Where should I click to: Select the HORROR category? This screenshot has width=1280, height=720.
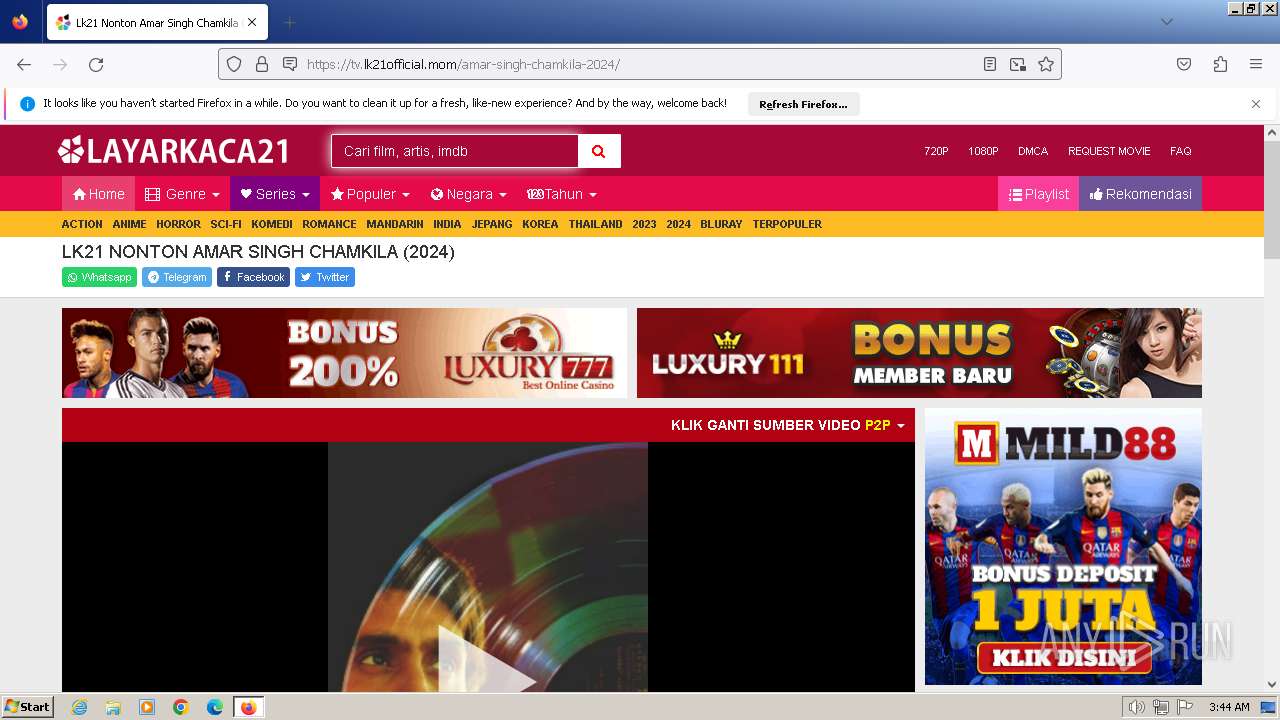tap(178, 224)
